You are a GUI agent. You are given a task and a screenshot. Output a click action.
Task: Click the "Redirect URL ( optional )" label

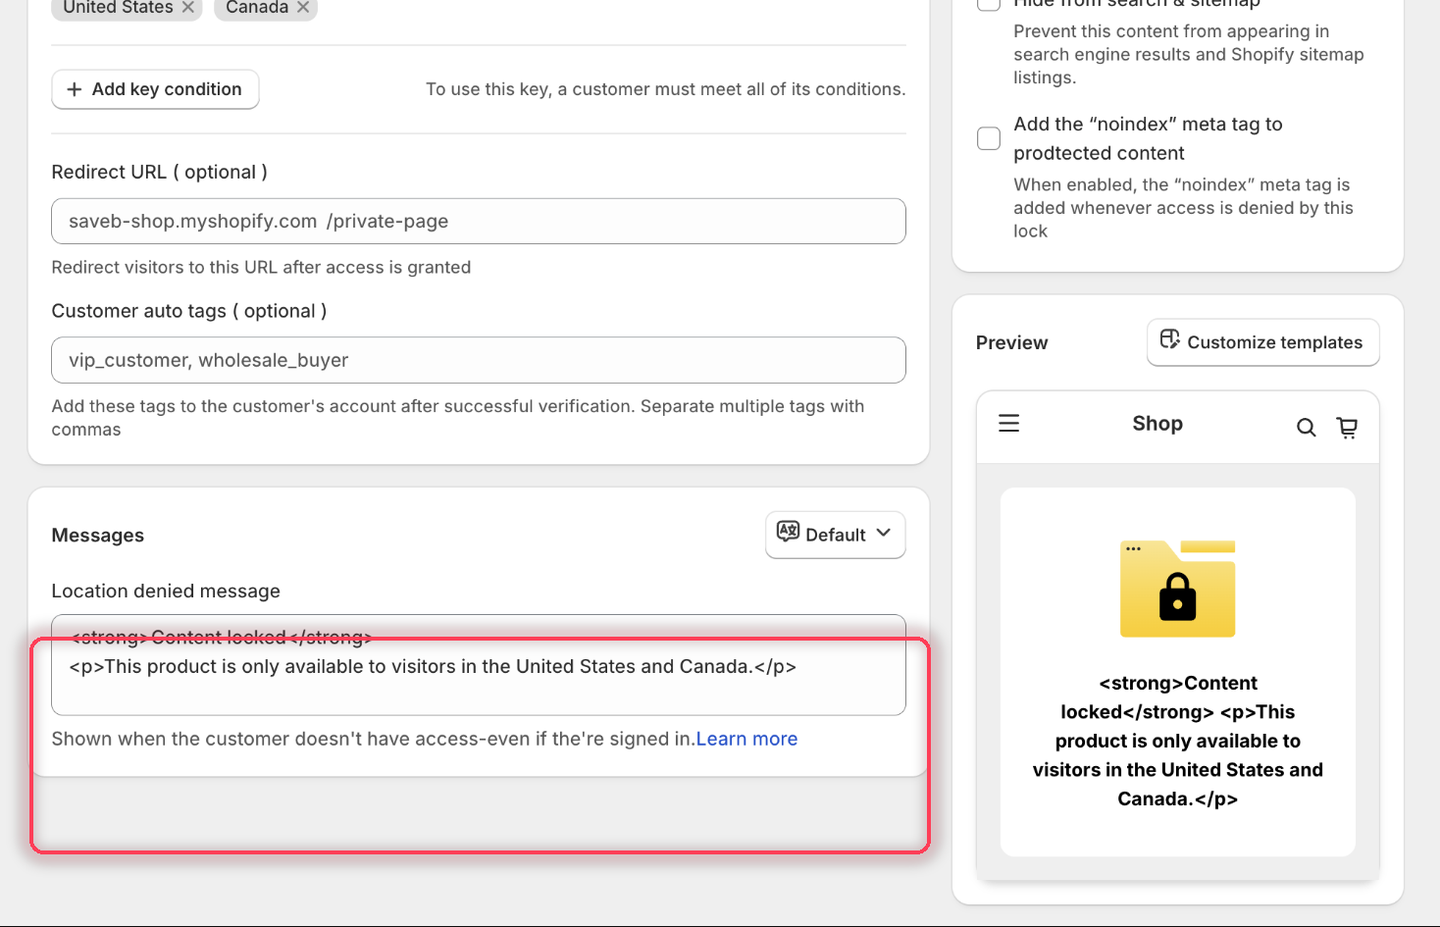tap(160, 172)
